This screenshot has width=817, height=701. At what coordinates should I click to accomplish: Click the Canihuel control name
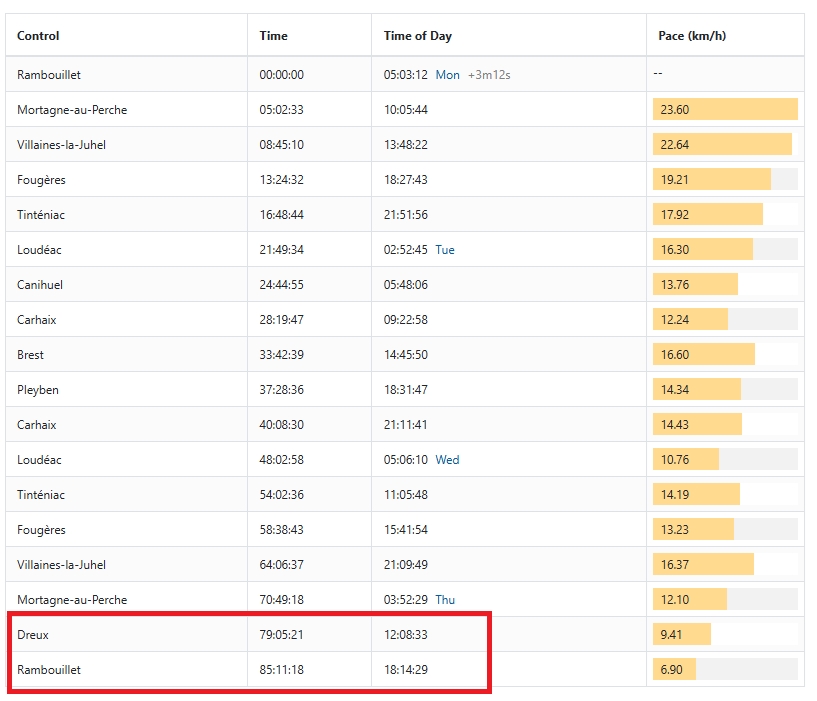(40, 285)
